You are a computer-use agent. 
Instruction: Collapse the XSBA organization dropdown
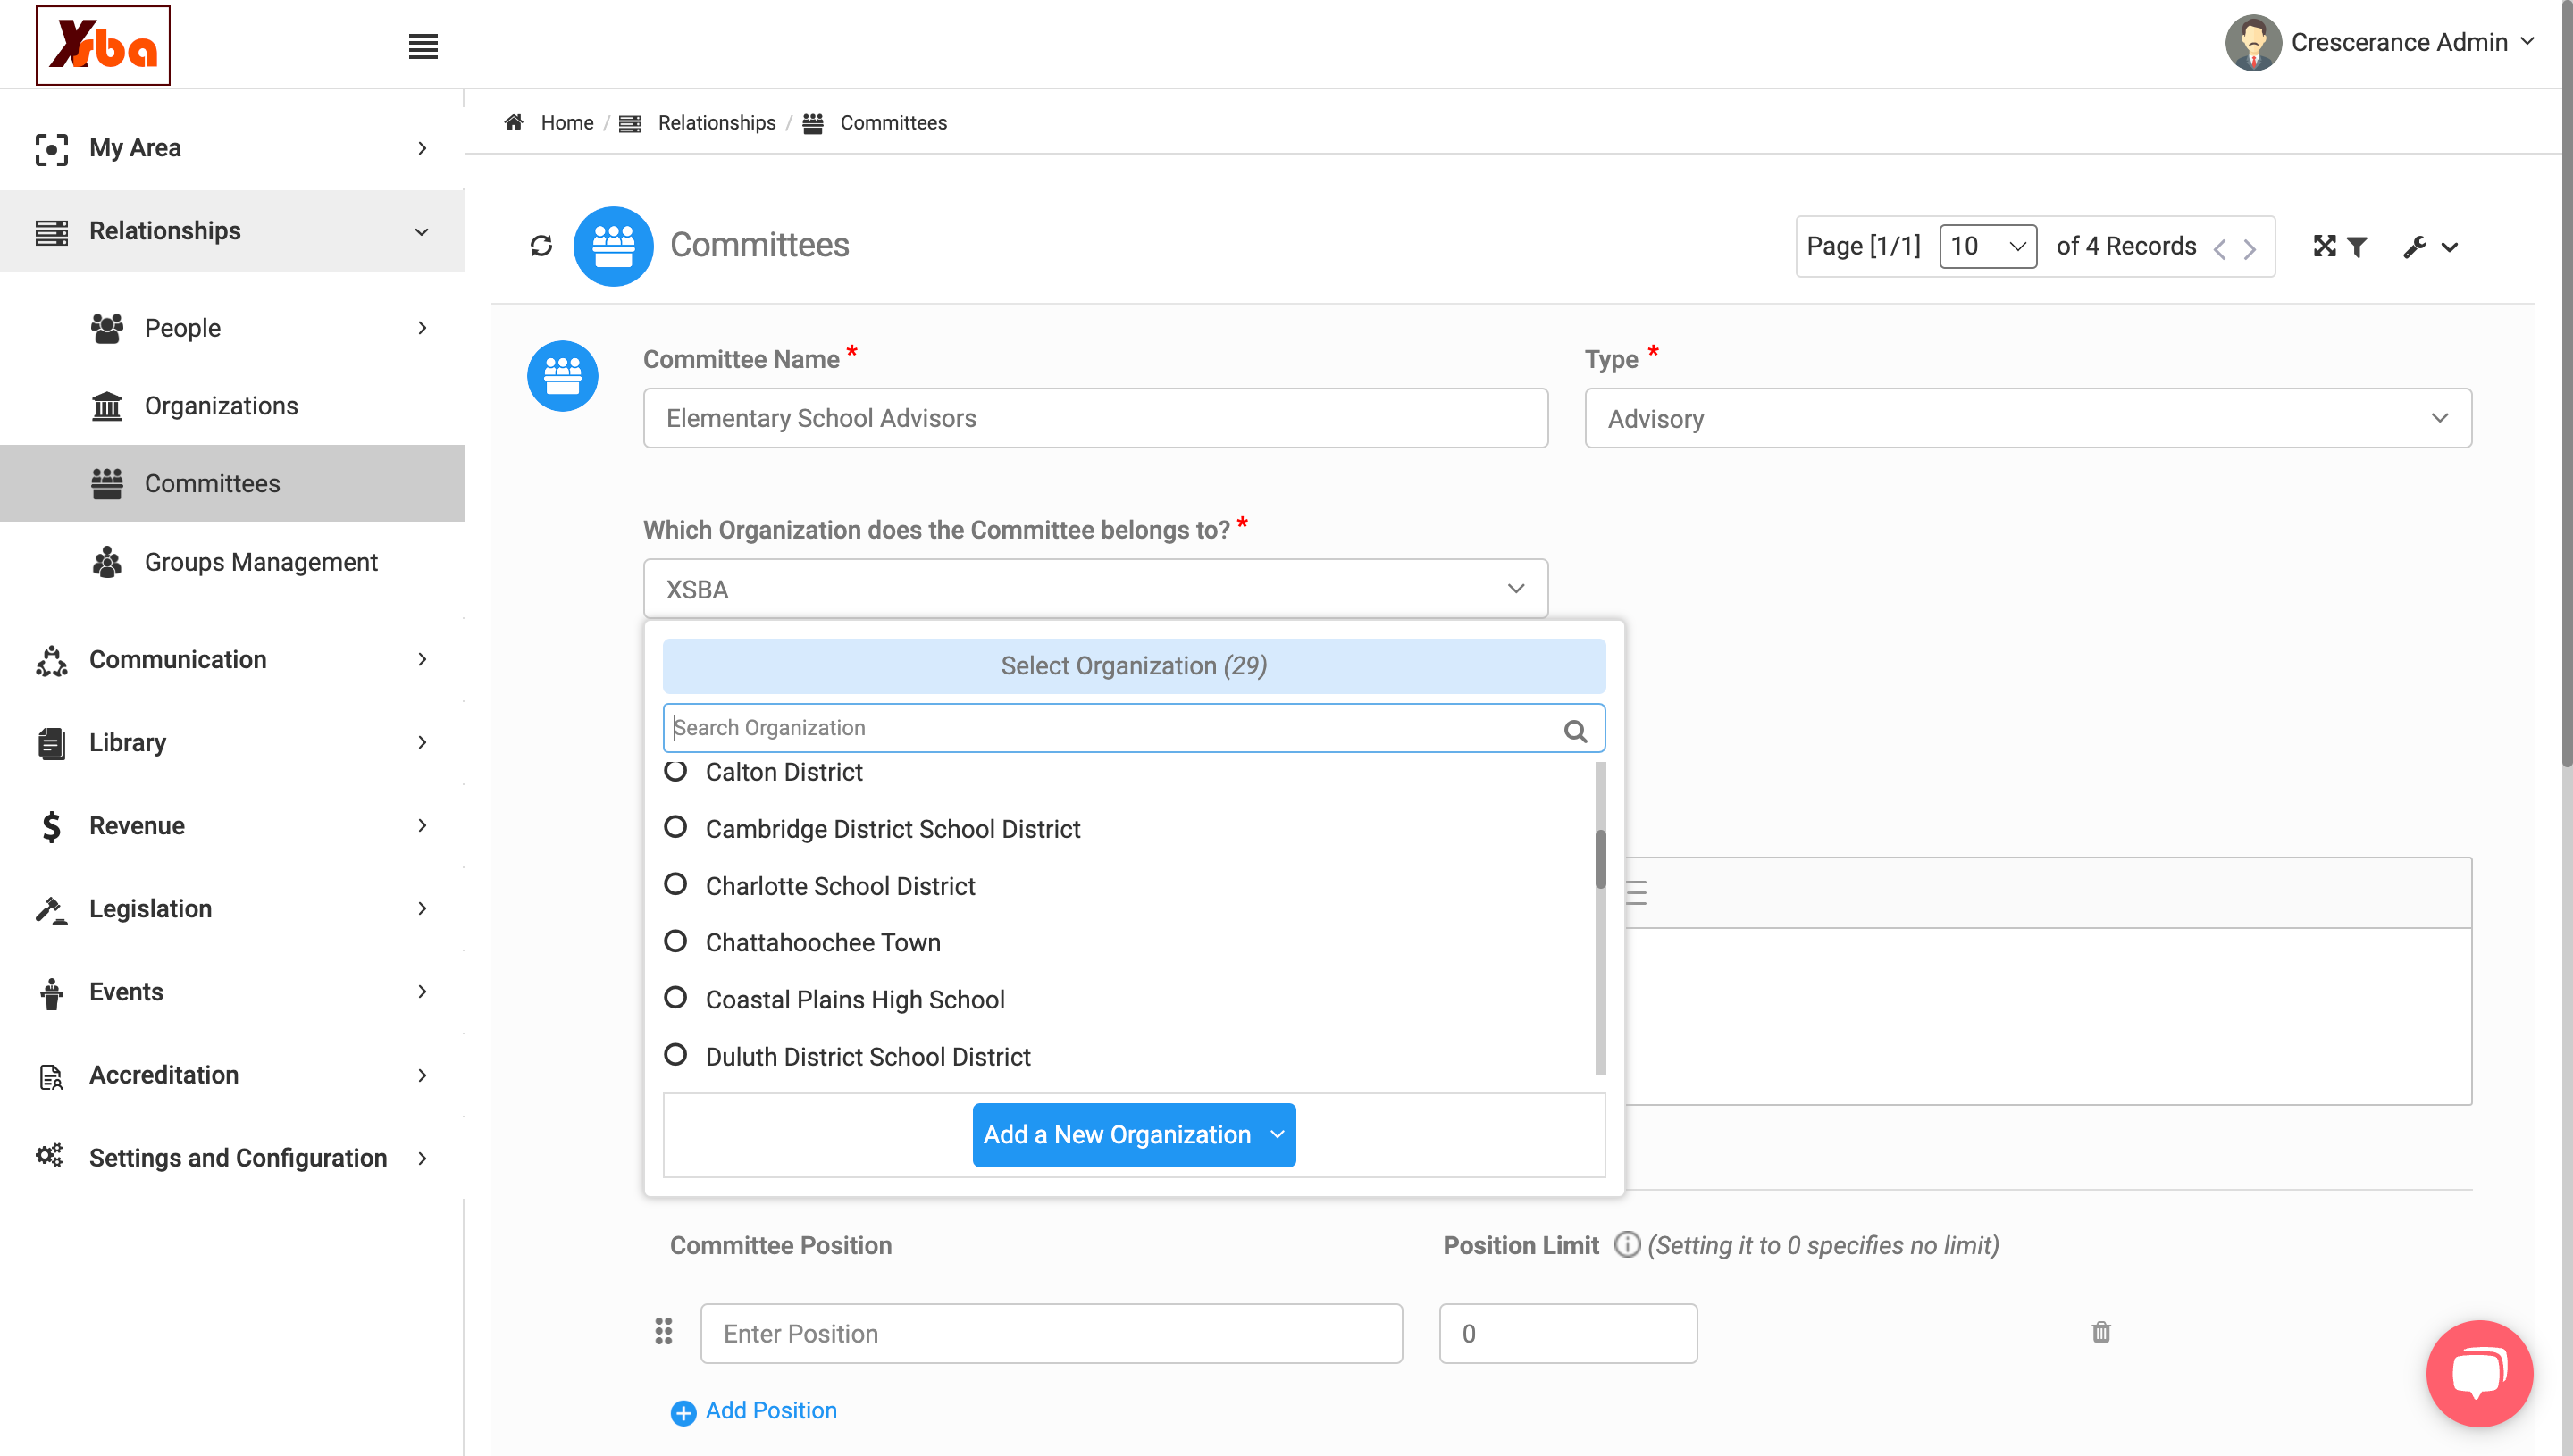click(1095, 589)
